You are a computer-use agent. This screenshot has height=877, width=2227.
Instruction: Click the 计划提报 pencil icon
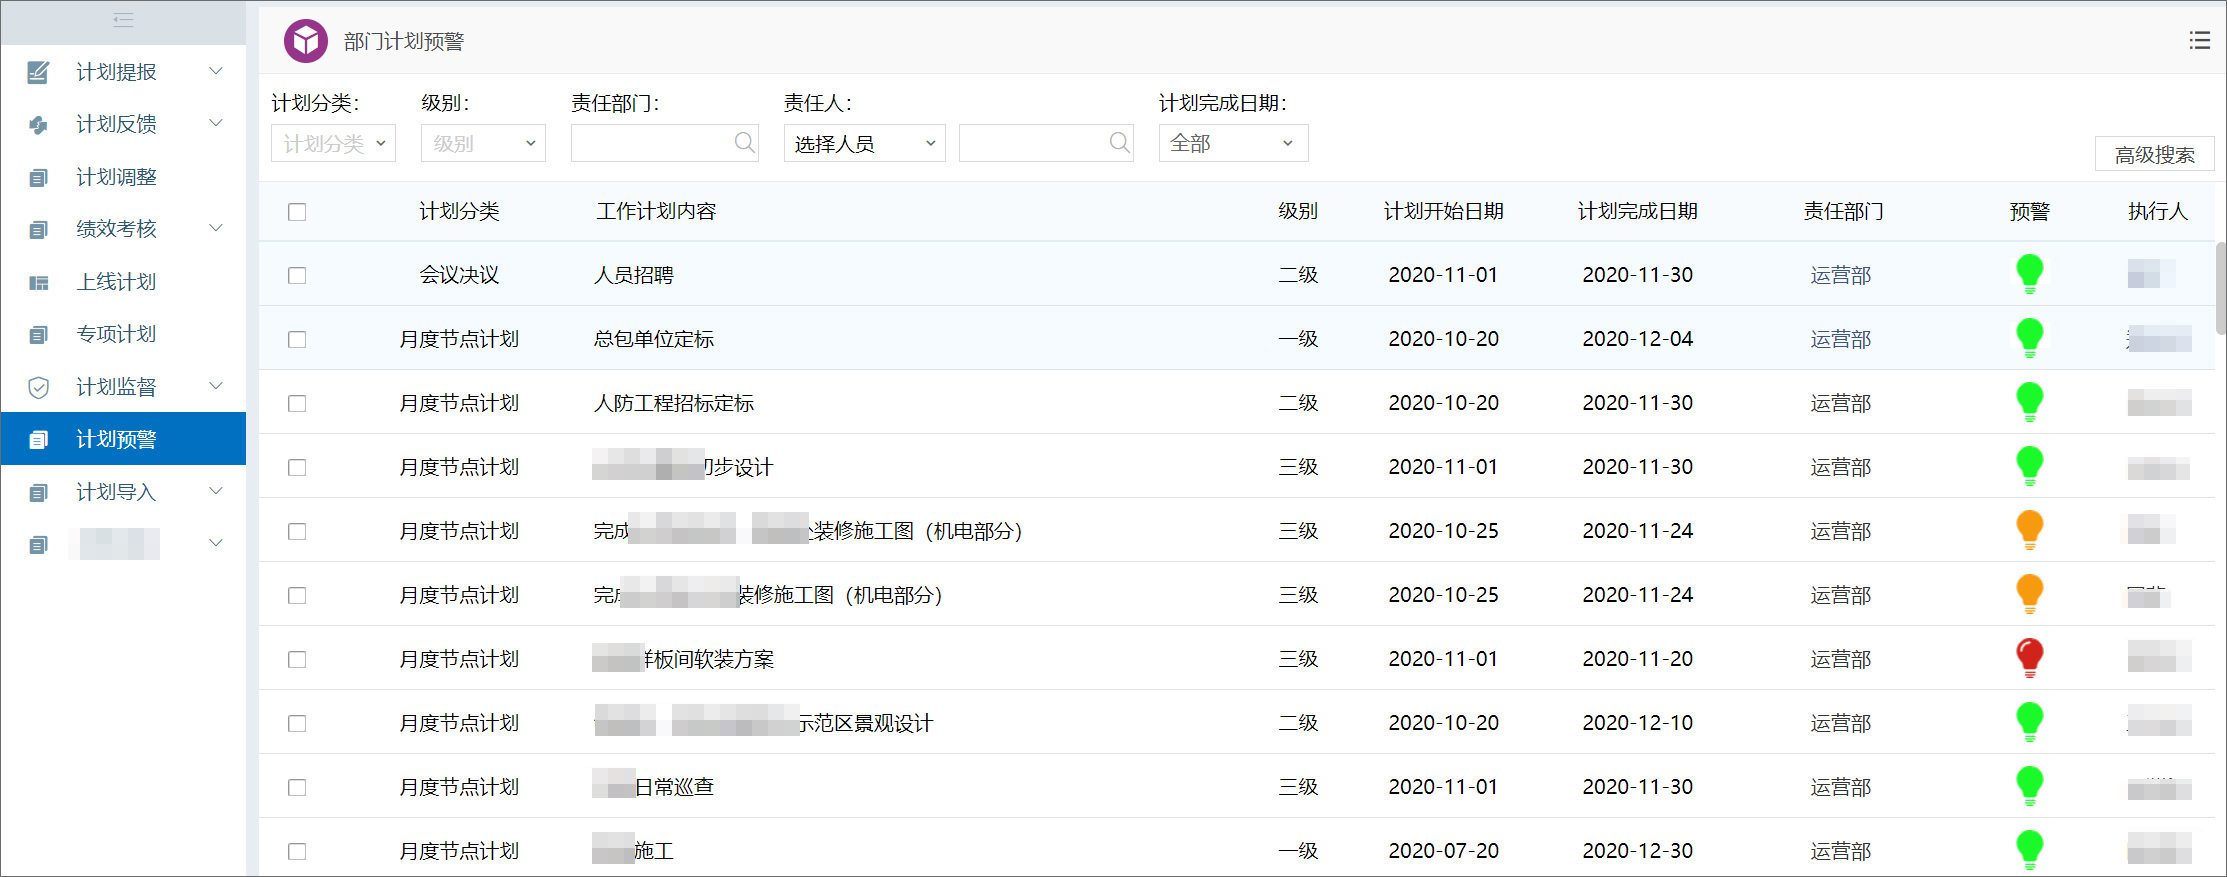pos(38,72)
